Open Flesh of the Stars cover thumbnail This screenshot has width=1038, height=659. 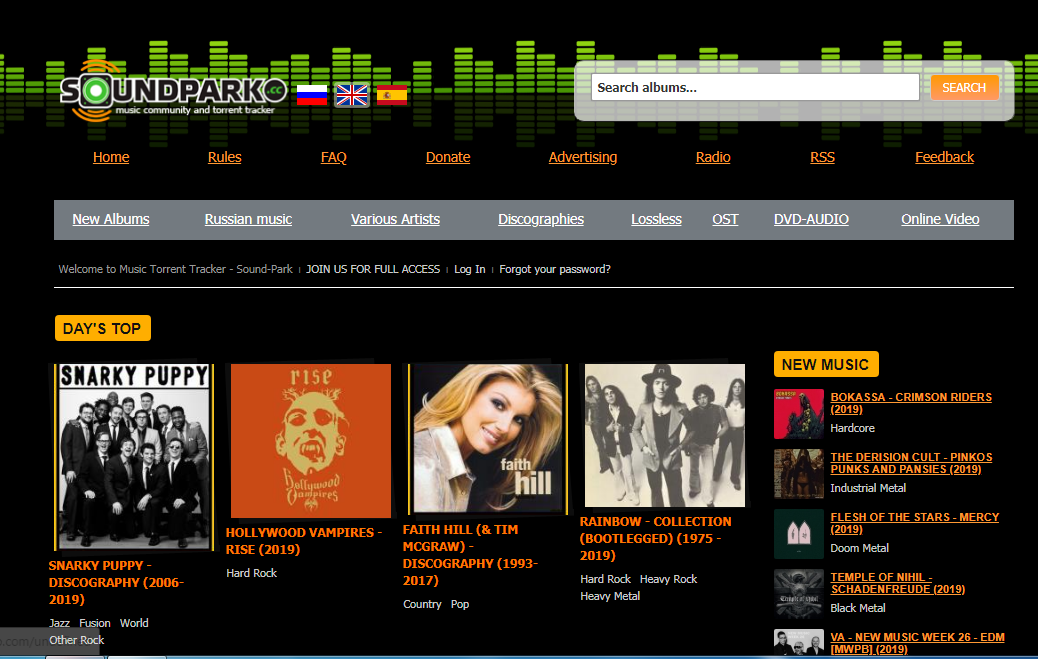tap(799, 534)
